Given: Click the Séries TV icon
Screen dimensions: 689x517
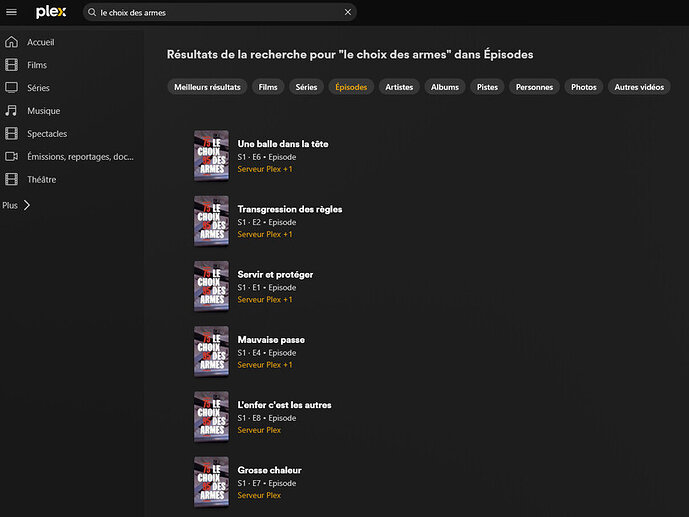Looking at the screenshot, I should click(11, 87).
